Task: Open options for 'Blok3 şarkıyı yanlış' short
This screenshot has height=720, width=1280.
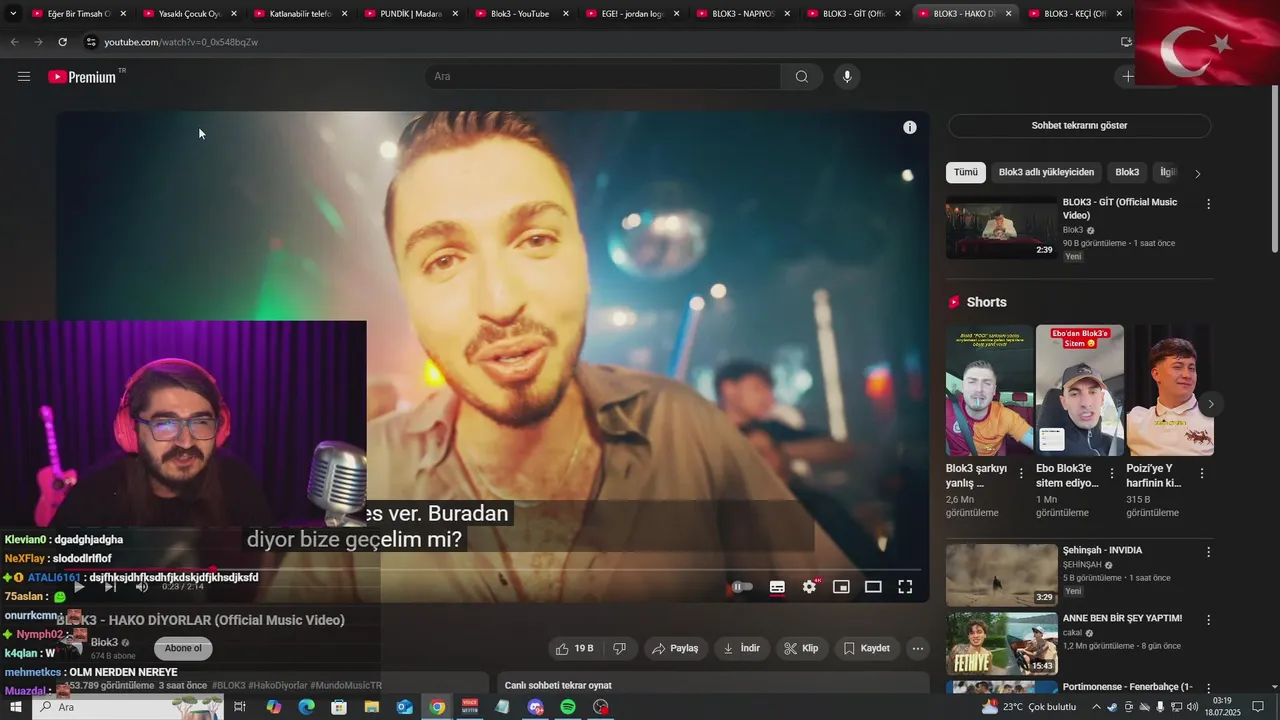Action: click(x=1021, y=474)
